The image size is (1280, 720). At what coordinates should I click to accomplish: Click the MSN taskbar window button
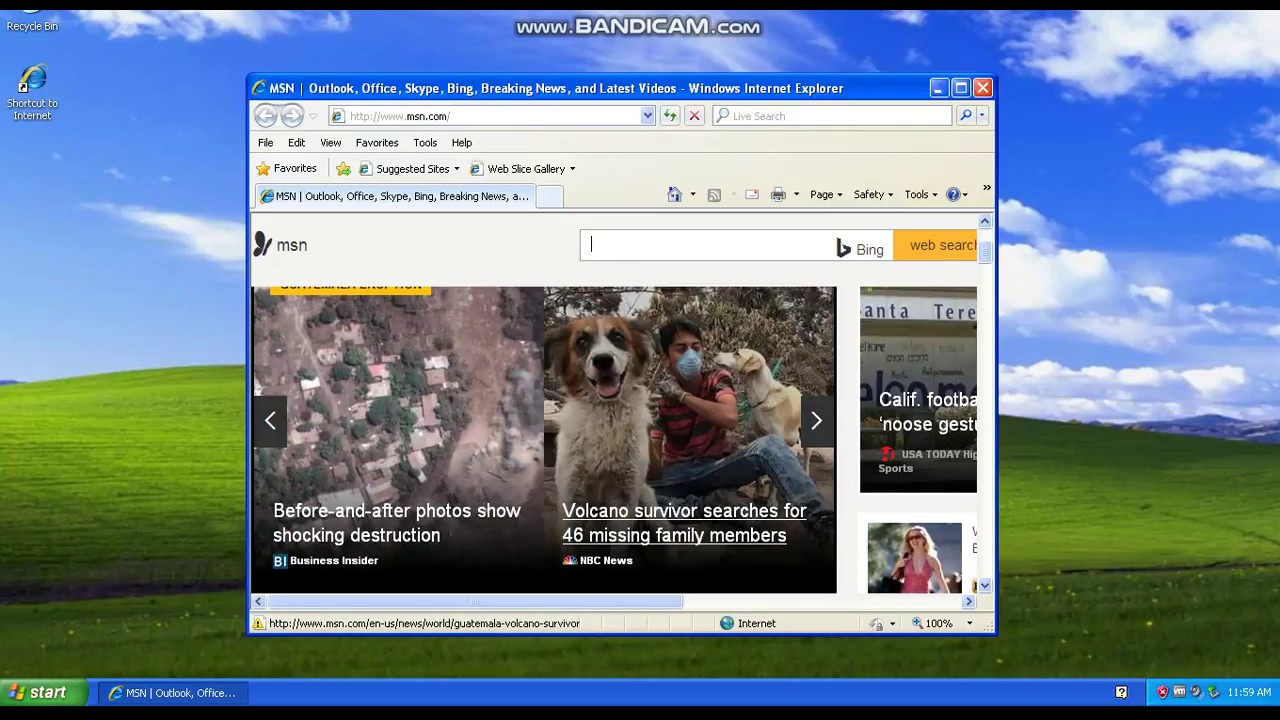(172, 692)
